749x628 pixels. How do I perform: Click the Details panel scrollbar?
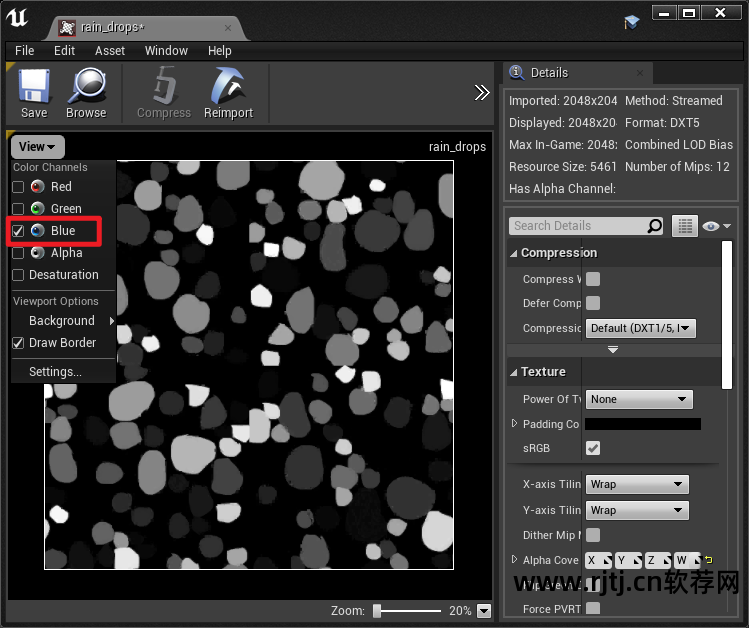tap(727, 315)
